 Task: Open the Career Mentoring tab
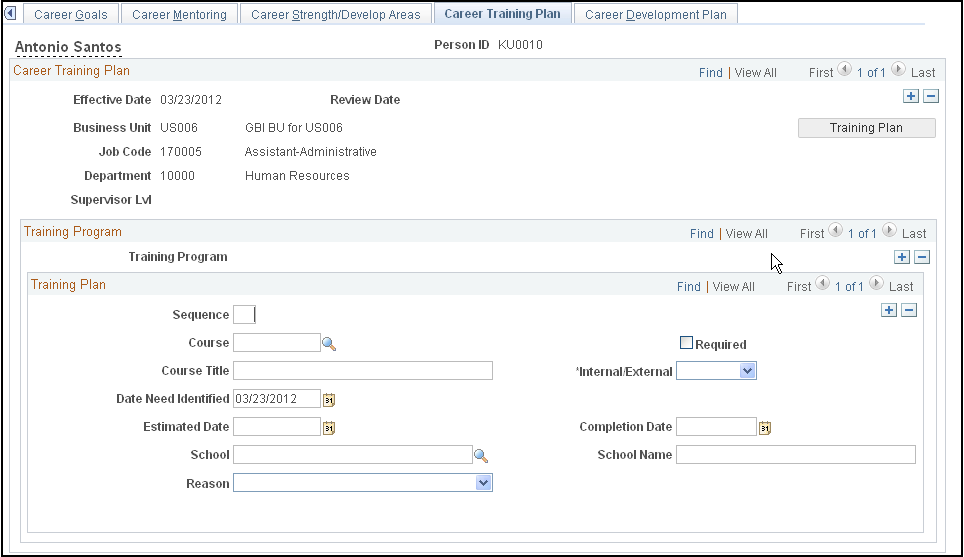pyautogui.click(x=180, y=14)
